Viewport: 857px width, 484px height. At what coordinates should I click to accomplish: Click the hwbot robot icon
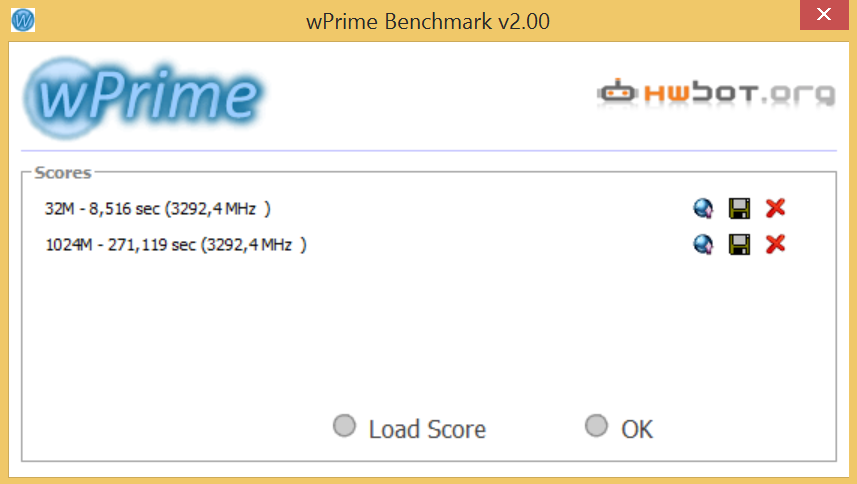617,92
